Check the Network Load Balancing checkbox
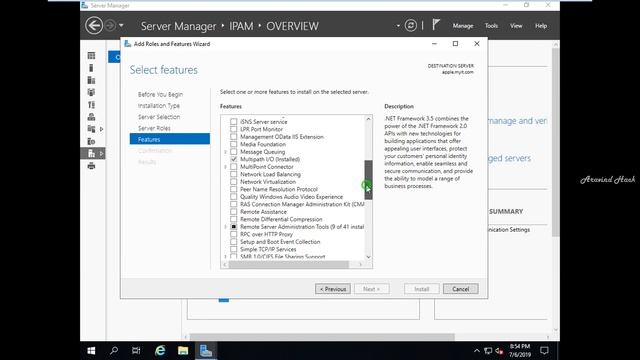 (x=233, y=174)
